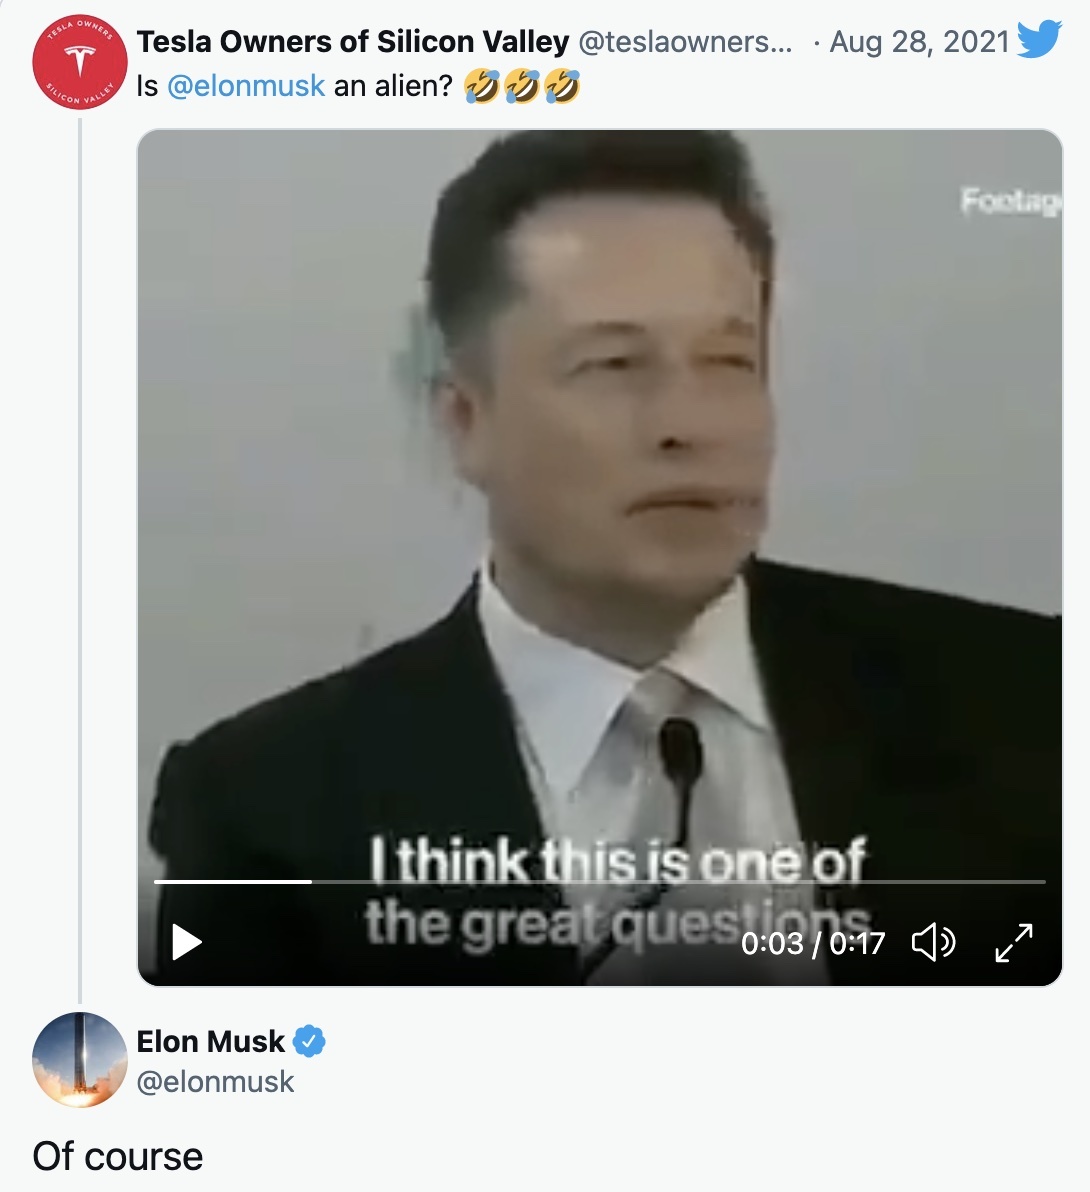1090x1192 pixels.
Task: Select the fullscreen expand icon on the video
Action: click(1014, 941)
